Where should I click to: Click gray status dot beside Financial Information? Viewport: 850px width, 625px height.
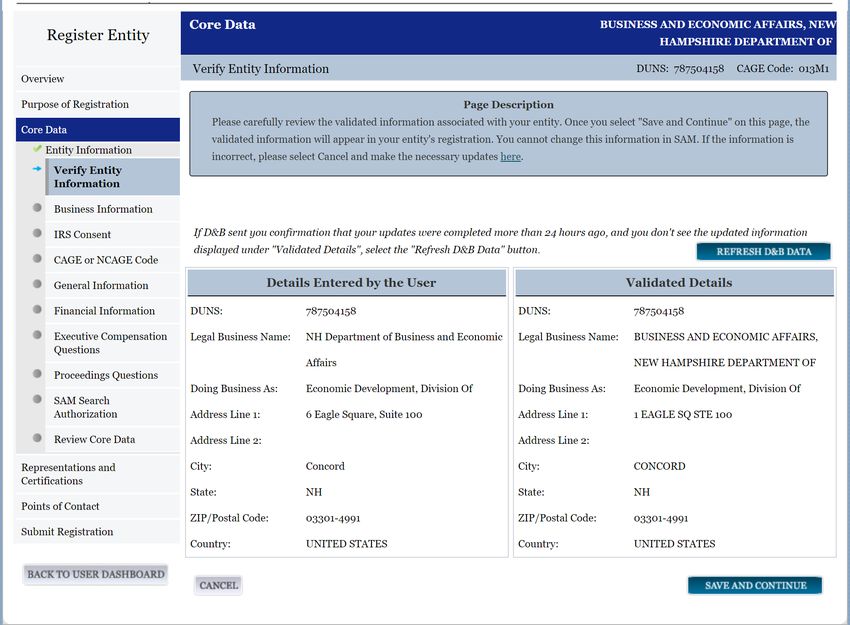click(37, 310)
